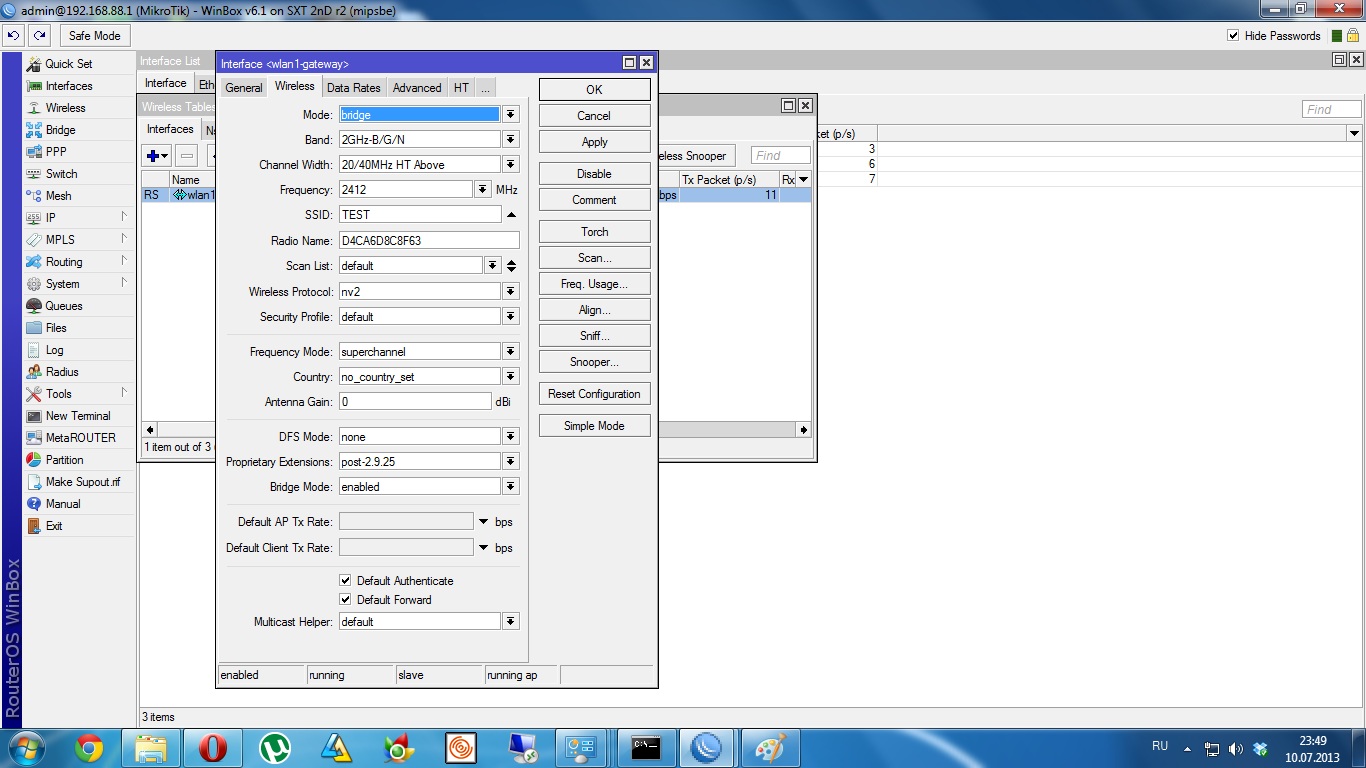Open the Opera browser from the taskbar
1366x768 pixels.
click(x=212, y=748)
